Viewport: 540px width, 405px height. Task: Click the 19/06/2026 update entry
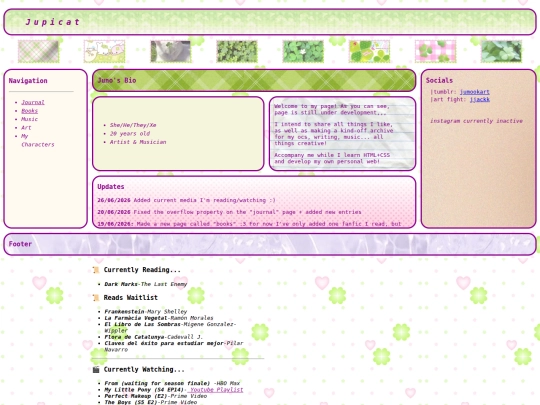pos(249,224)
